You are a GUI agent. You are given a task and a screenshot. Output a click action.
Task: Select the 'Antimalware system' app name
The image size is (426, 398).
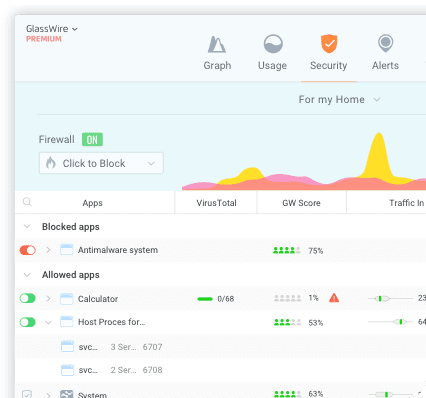pyautogui.click(x=118, y=250)
